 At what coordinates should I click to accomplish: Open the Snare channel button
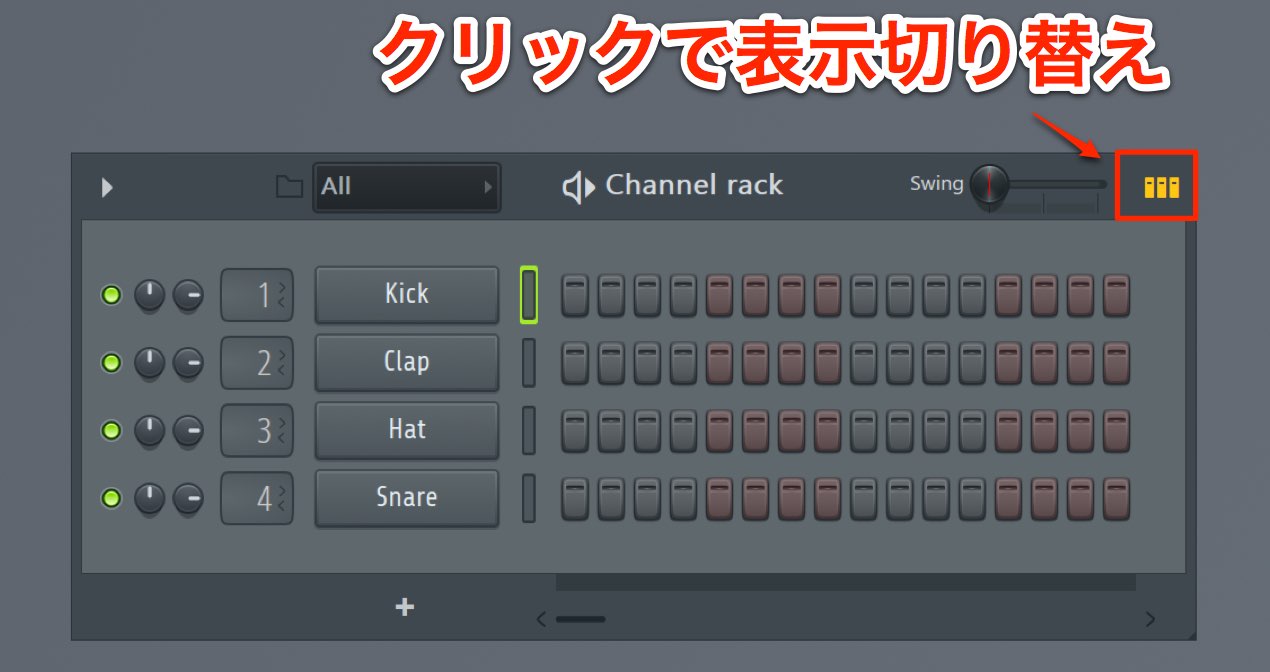coord(407,498)
